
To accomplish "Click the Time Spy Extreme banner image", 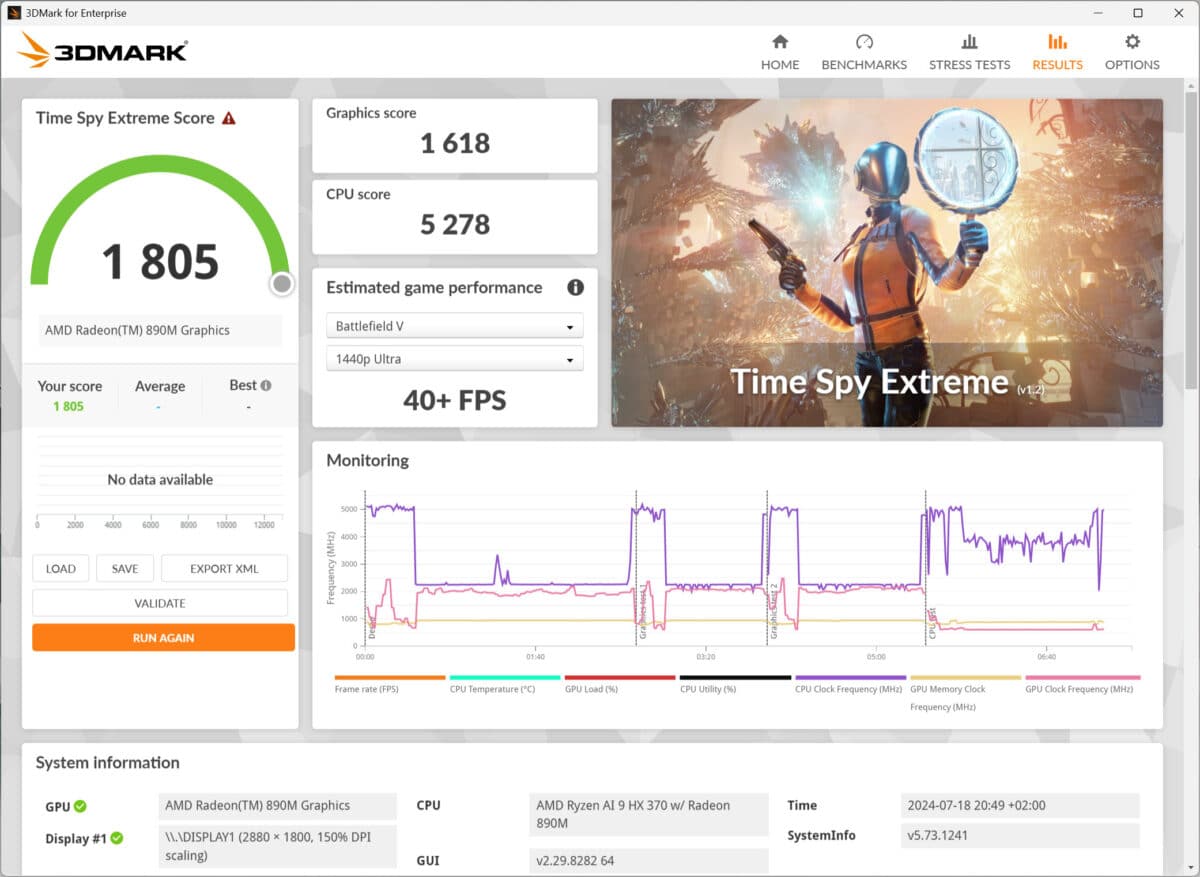I will (887, 262).
